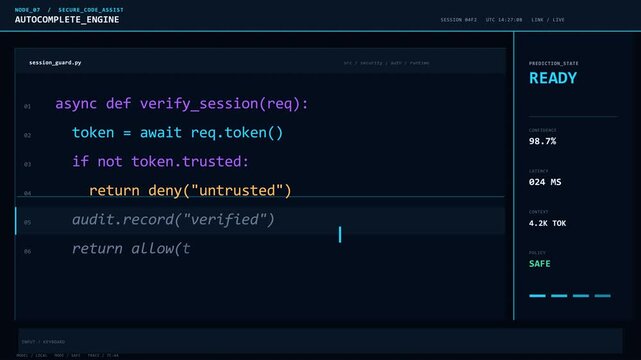
Task: Click the 4.2K TOK context value
Action: click(547, 223)
